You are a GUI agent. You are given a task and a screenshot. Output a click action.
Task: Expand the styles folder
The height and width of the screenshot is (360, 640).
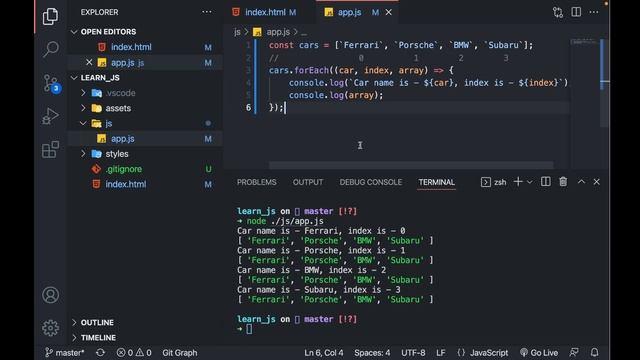point(83,154)
